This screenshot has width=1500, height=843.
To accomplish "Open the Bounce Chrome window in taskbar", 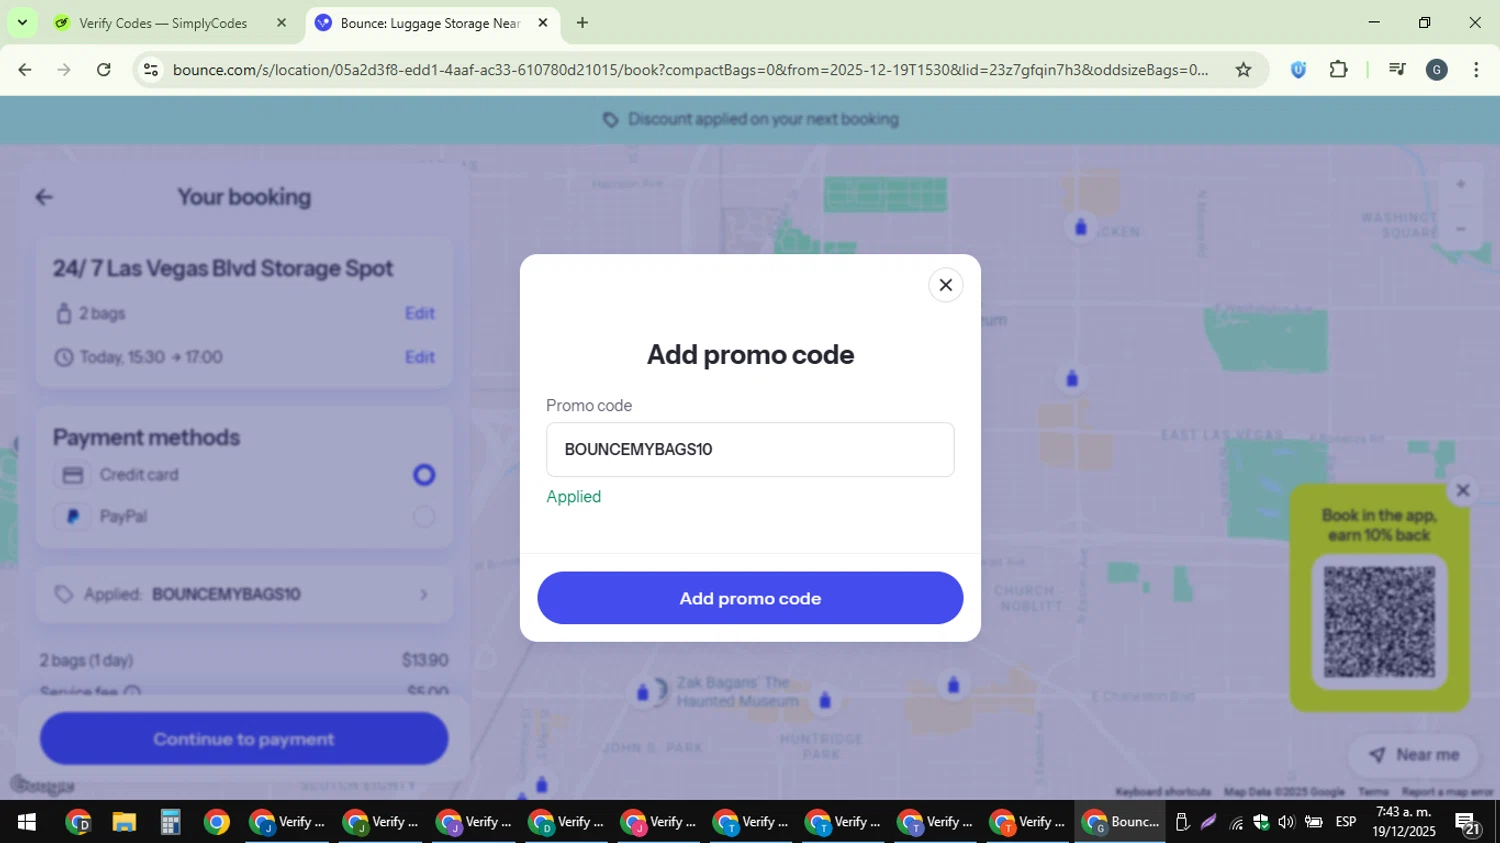I will pyautogui.click(x=1120, y=822).
